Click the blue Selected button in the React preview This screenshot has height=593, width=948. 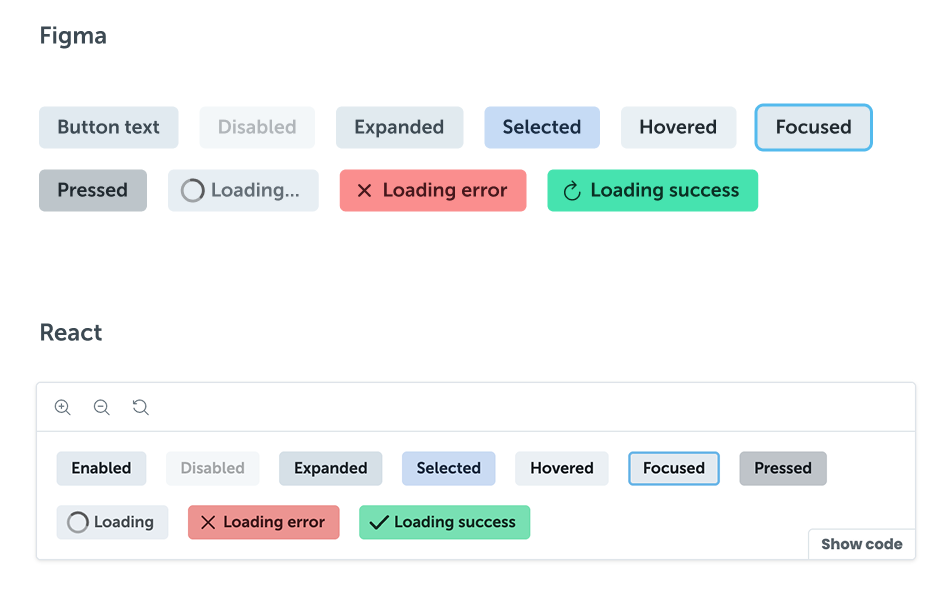coord(448,468)
